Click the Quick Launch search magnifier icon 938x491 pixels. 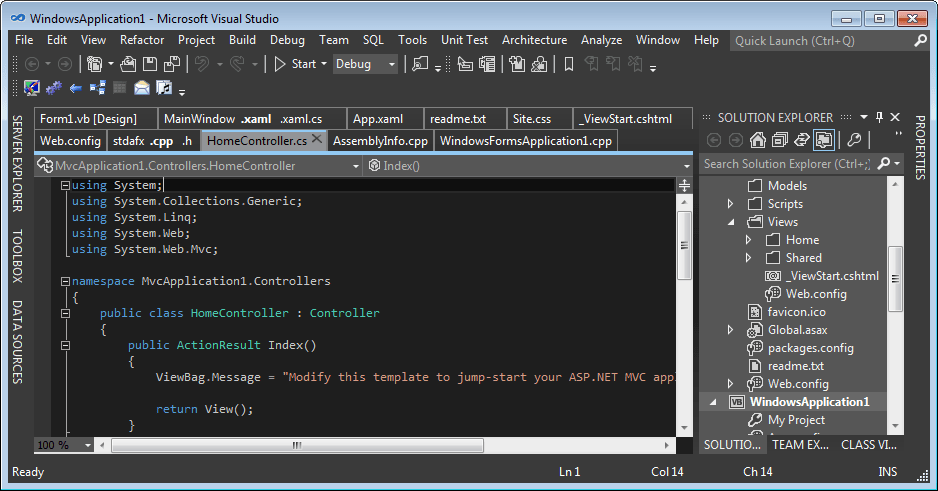(920, 41)
